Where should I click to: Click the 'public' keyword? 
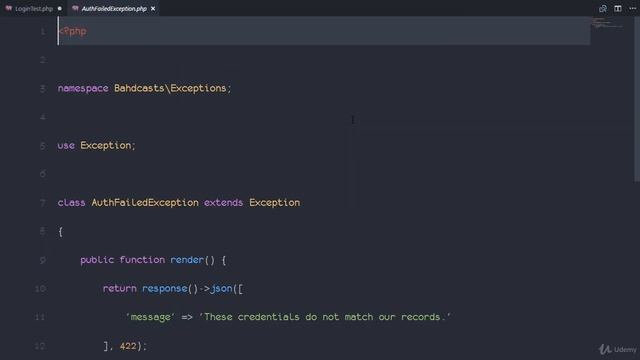[x=97, y=260]
